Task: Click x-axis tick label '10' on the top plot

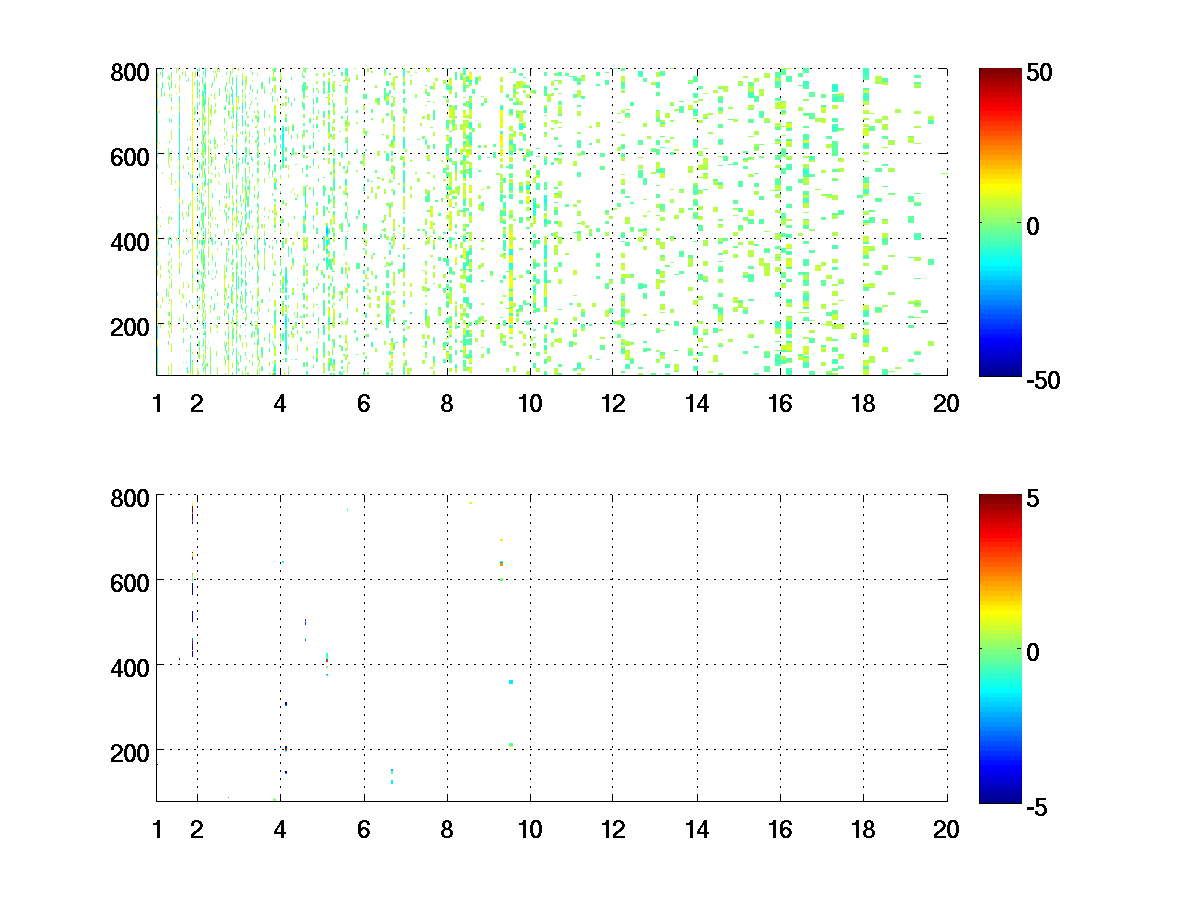Action: (530, 404)
